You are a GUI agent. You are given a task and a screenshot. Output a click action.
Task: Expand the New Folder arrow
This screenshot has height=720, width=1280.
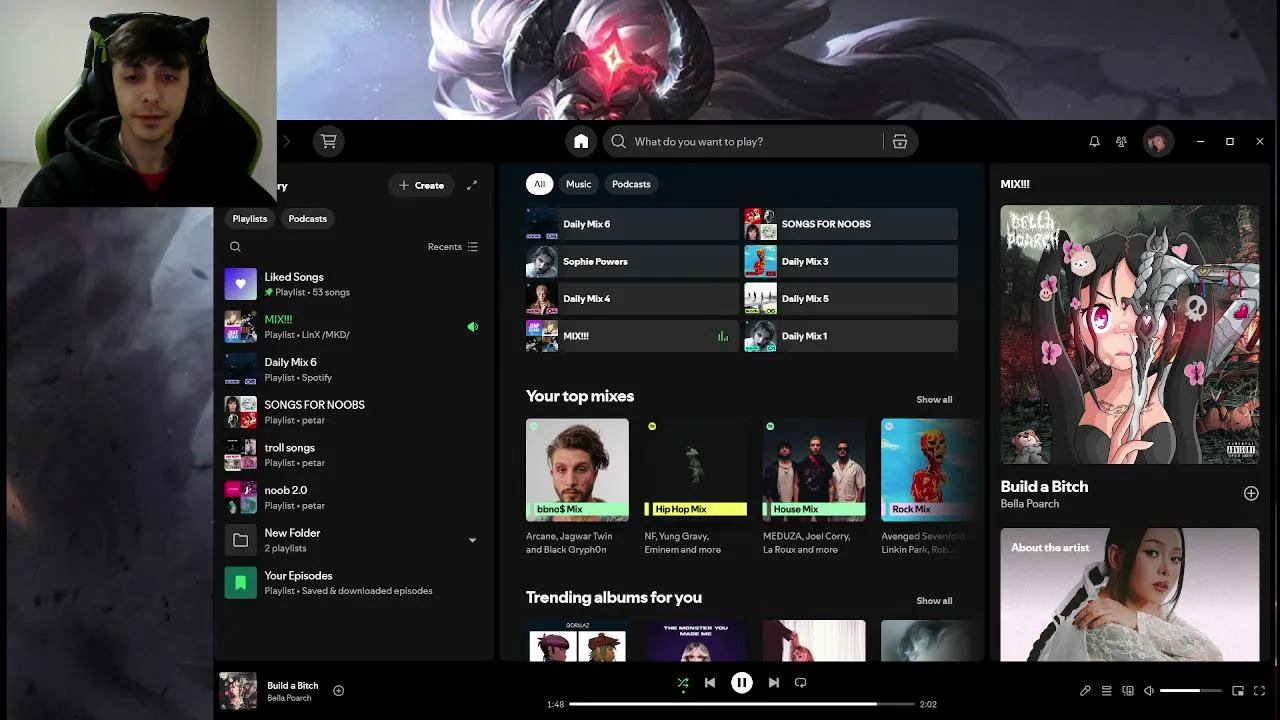472,540
